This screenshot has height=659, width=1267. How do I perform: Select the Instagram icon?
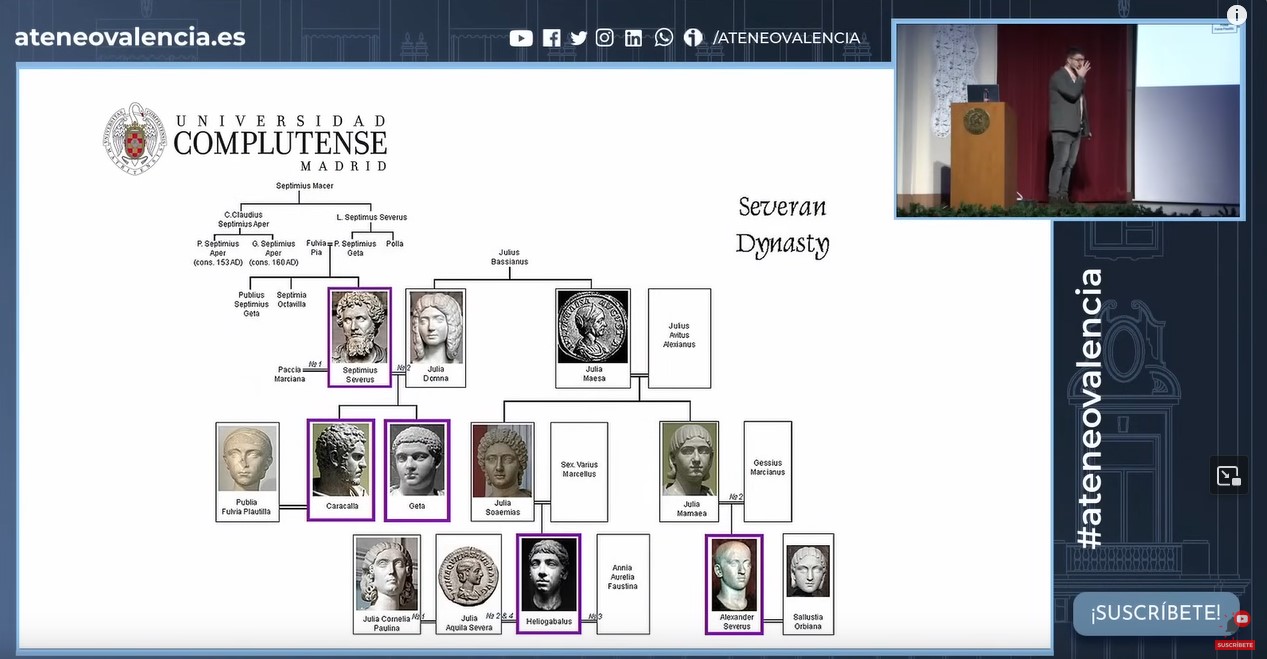click(x=605, y=38)
